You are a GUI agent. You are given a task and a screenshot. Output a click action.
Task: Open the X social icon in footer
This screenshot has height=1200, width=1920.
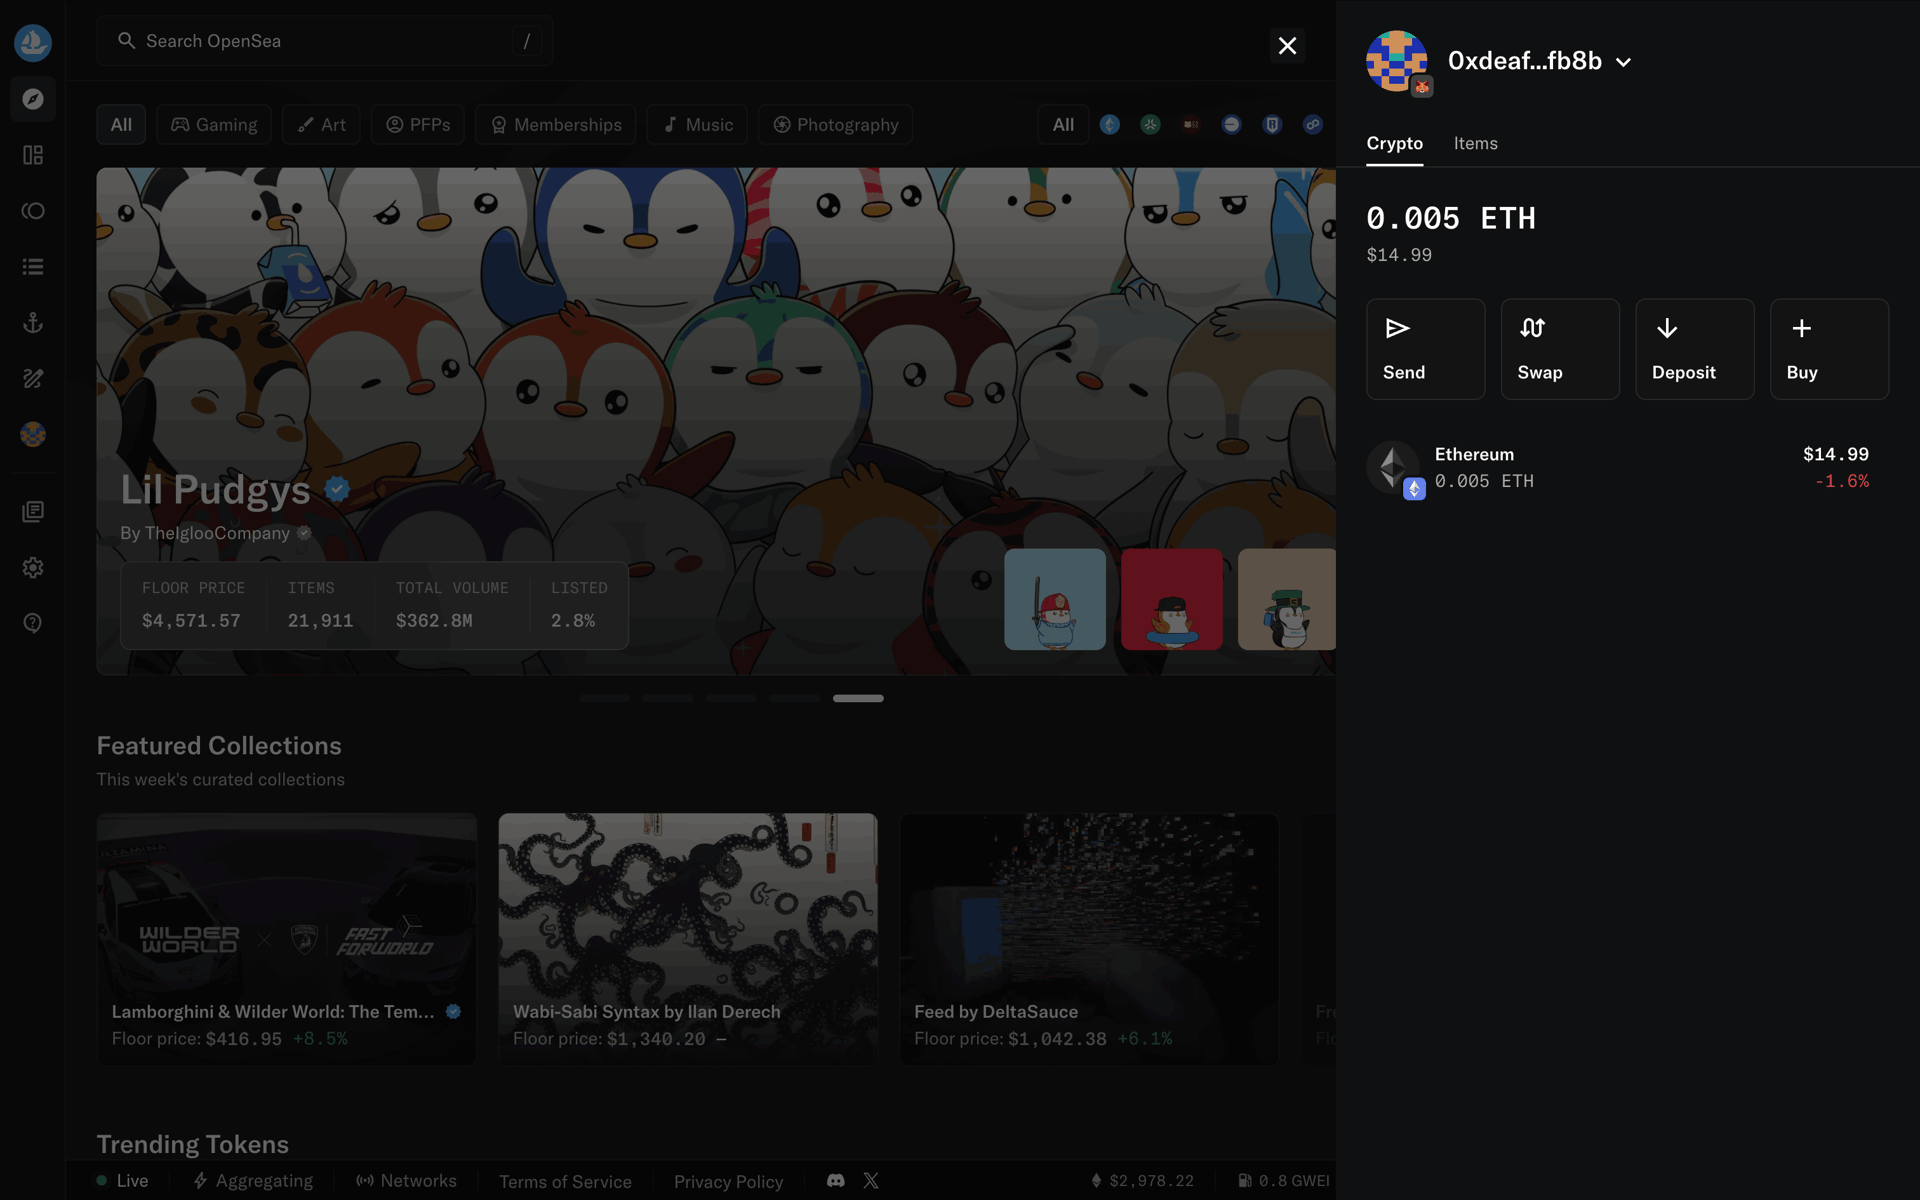[871, 1181]
